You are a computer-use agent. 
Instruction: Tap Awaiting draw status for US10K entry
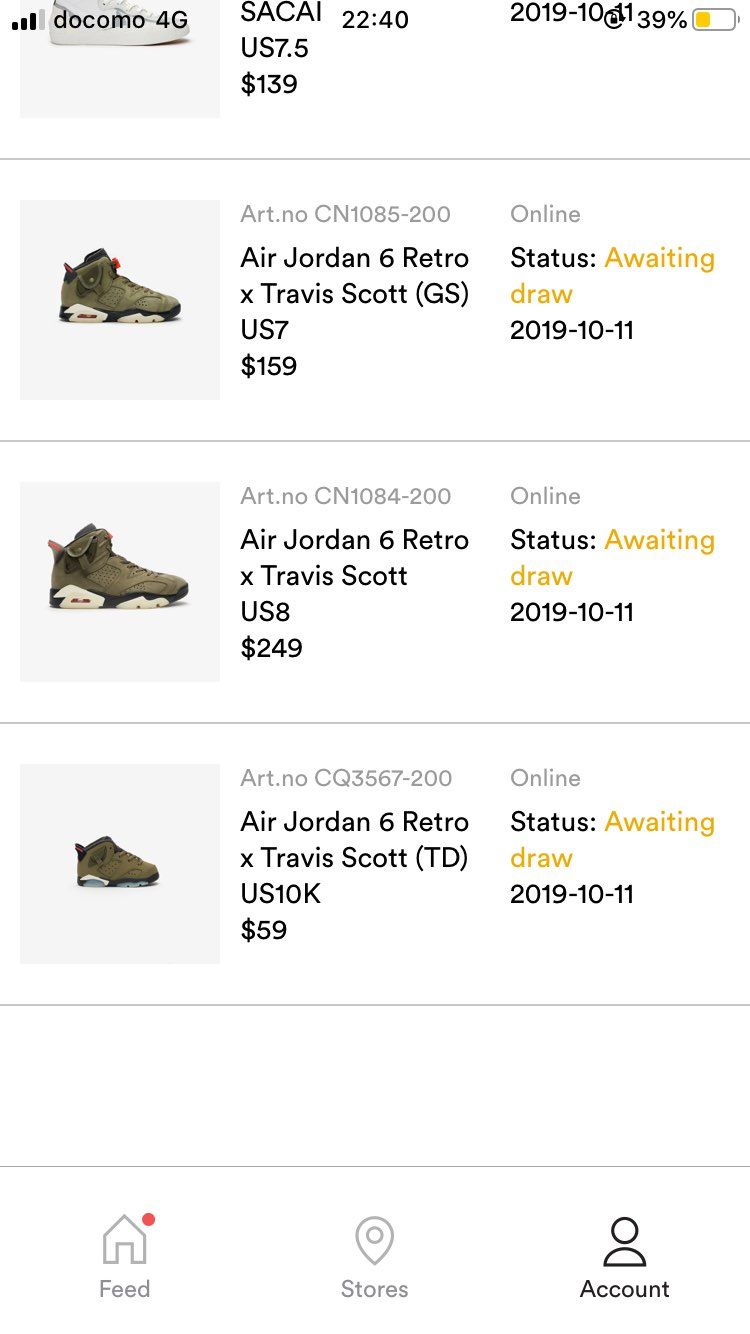pos(612,840)
